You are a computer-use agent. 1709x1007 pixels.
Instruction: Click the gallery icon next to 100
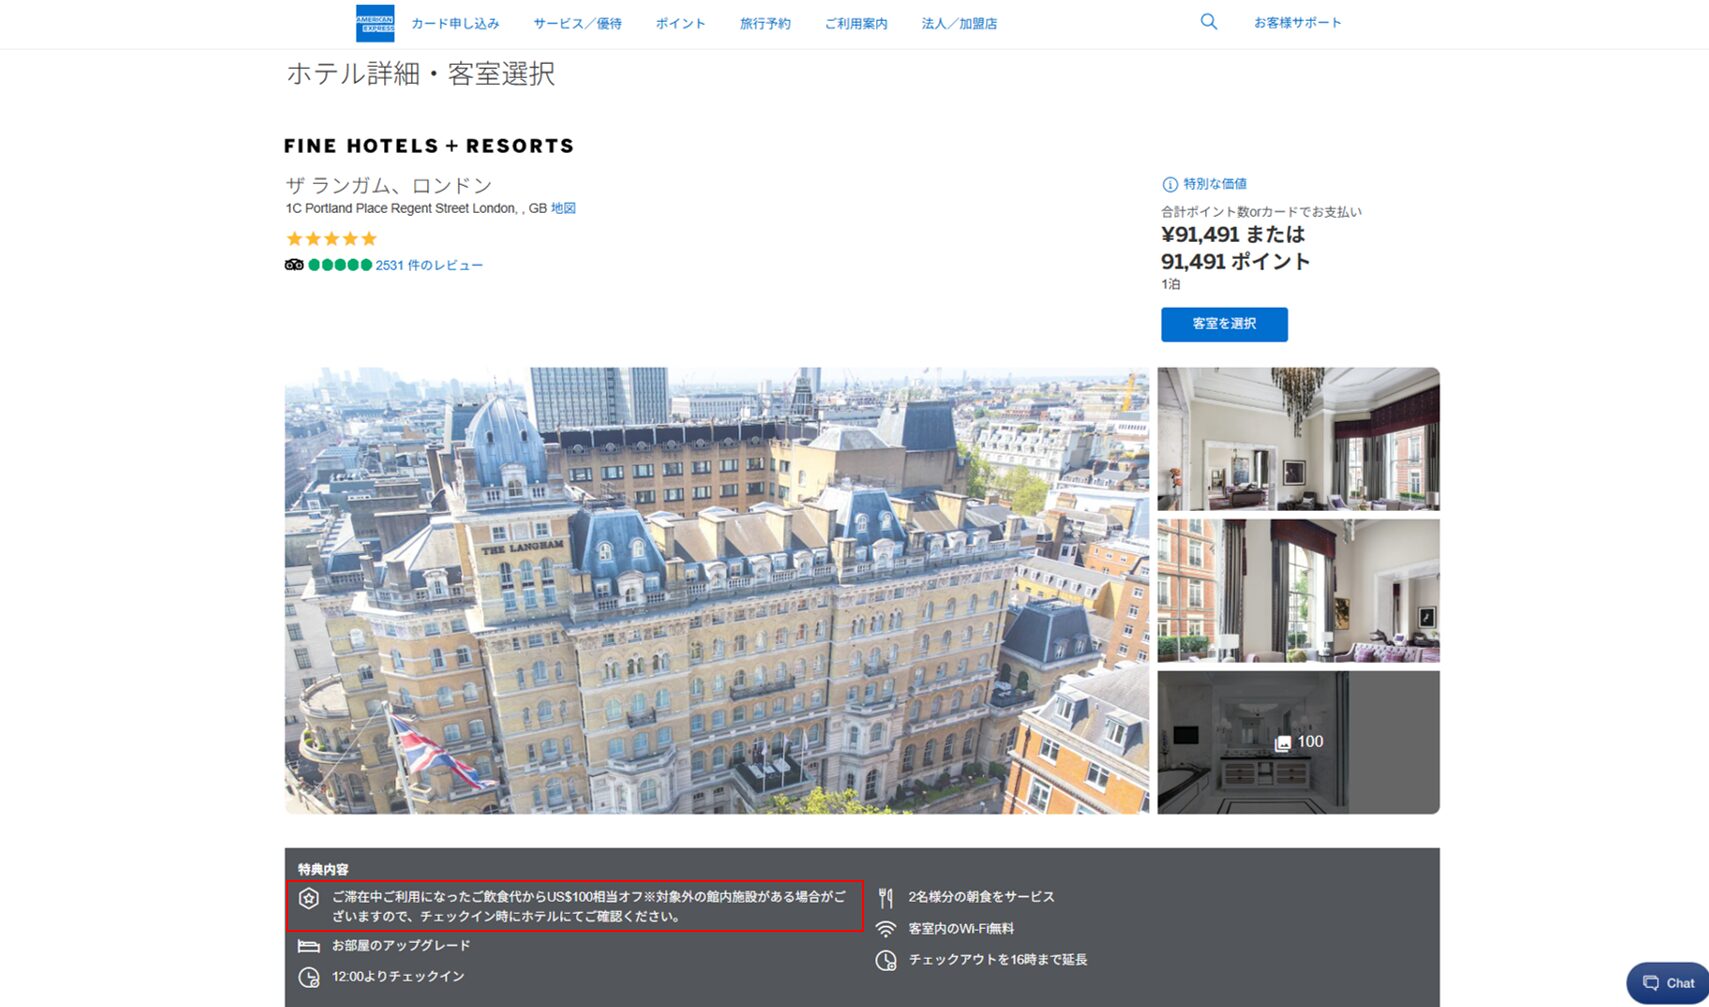[1283, 743]
